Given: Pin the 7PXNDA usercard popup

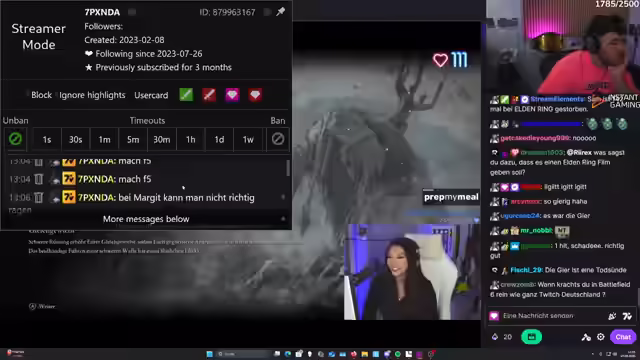Looking at the screenshot, I should pos(280,11).
